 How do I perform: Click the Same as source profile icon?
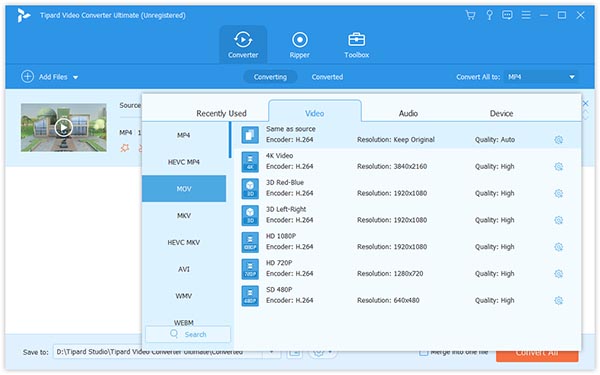pos(250,135)
